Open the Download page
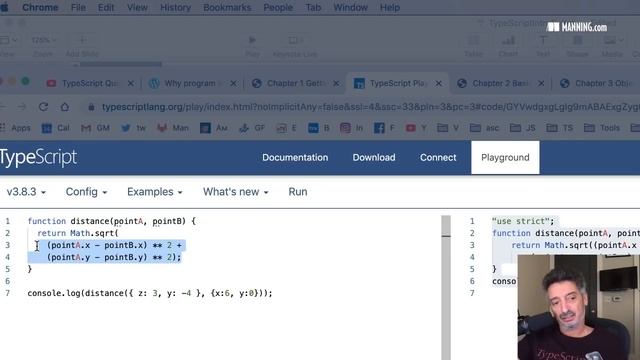This screenshot has width=640, height=360. pyautogui.click(x=374, y=158)
